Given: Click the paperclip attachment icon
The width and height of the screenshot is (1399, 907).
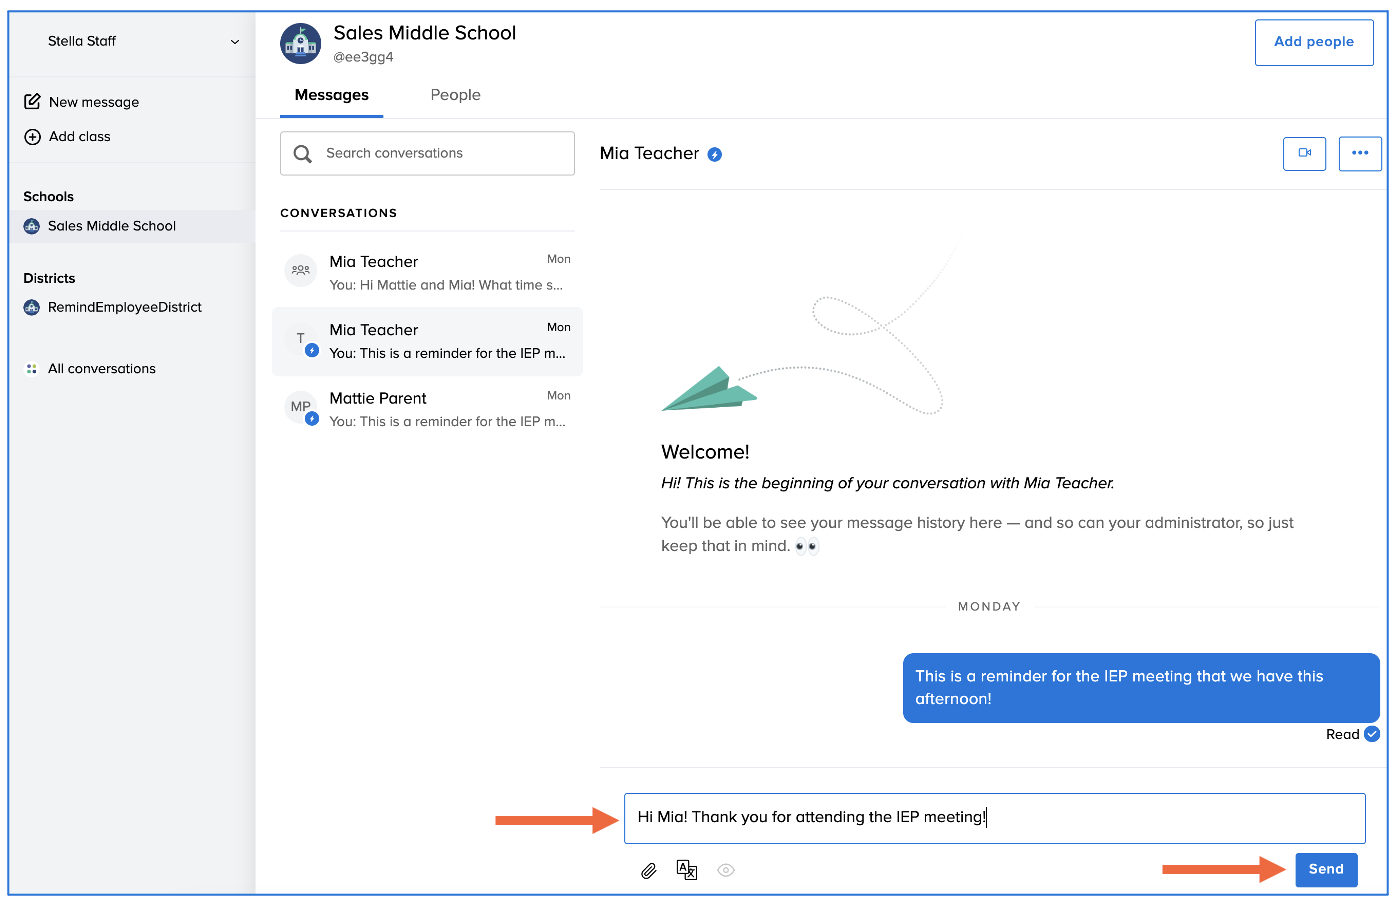Looking at the screenshot, I should [649, 871].
